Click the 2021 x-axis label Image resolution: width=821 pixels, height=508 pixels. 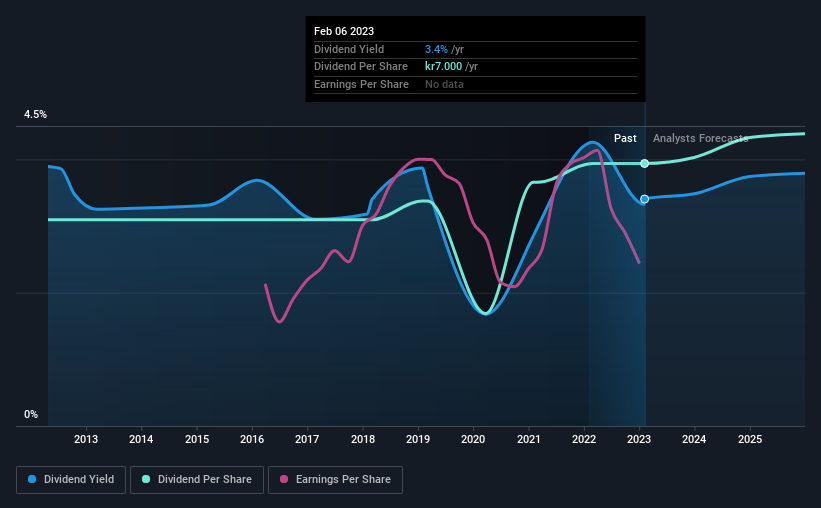pyautogui.click(x=529, y=439)
